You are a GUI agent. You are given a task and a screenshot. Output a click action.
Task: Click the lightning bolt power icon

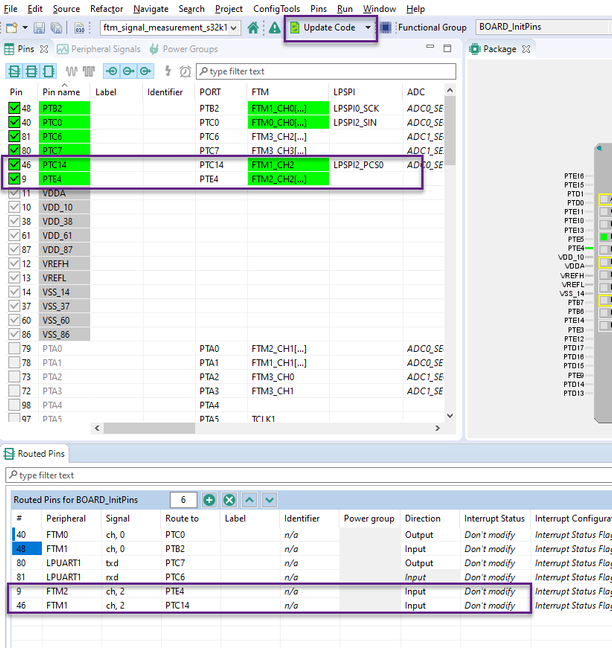click(168, 71)
